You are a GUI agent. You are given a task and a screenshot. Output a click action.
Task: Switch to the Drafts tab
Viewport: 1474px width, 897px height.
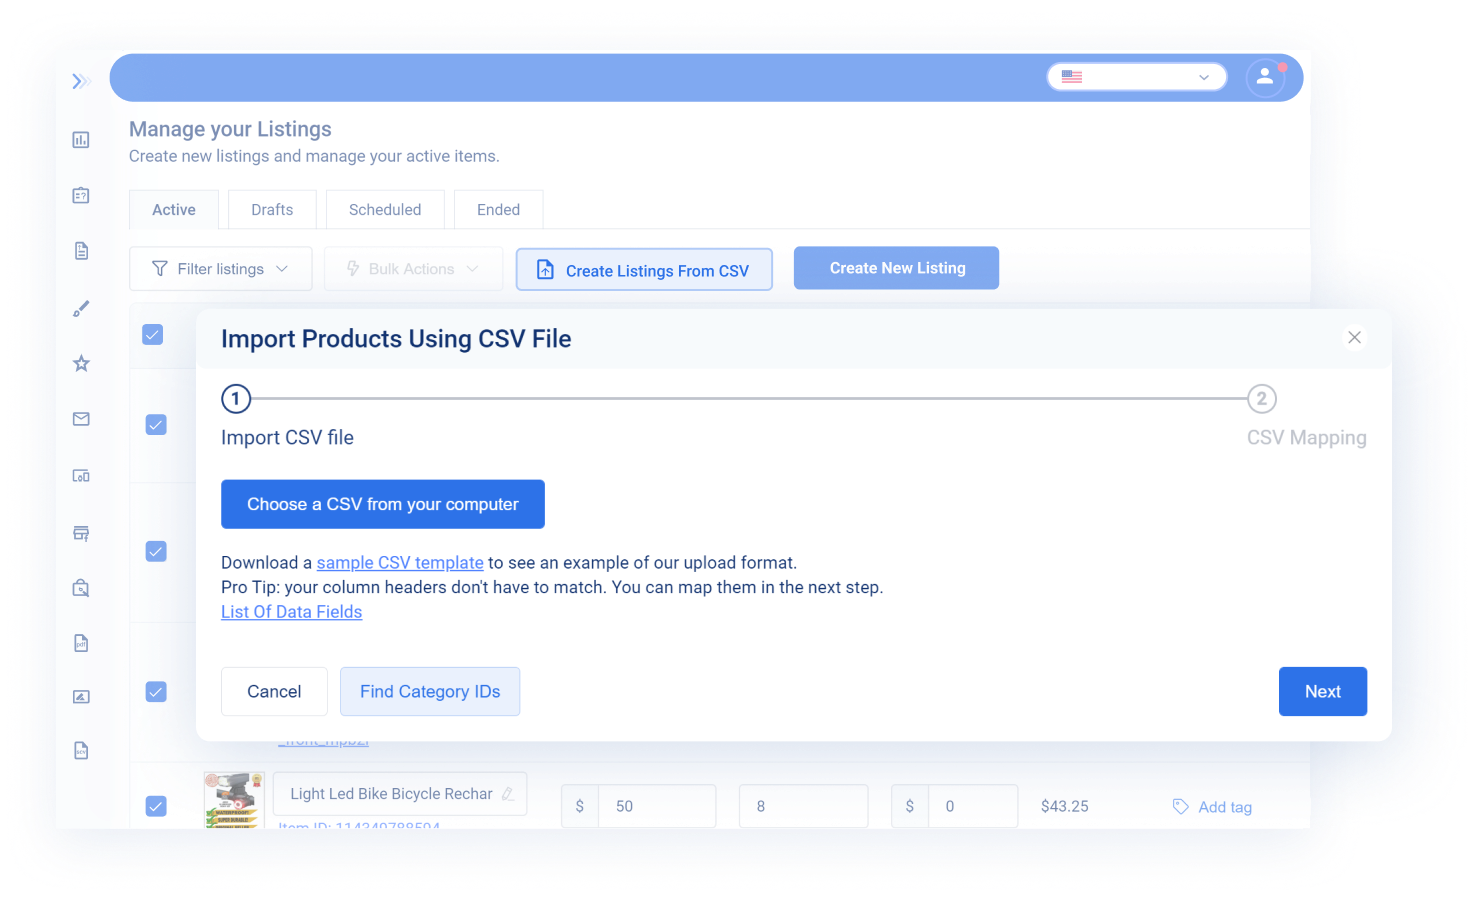click(x=271, y=209)
